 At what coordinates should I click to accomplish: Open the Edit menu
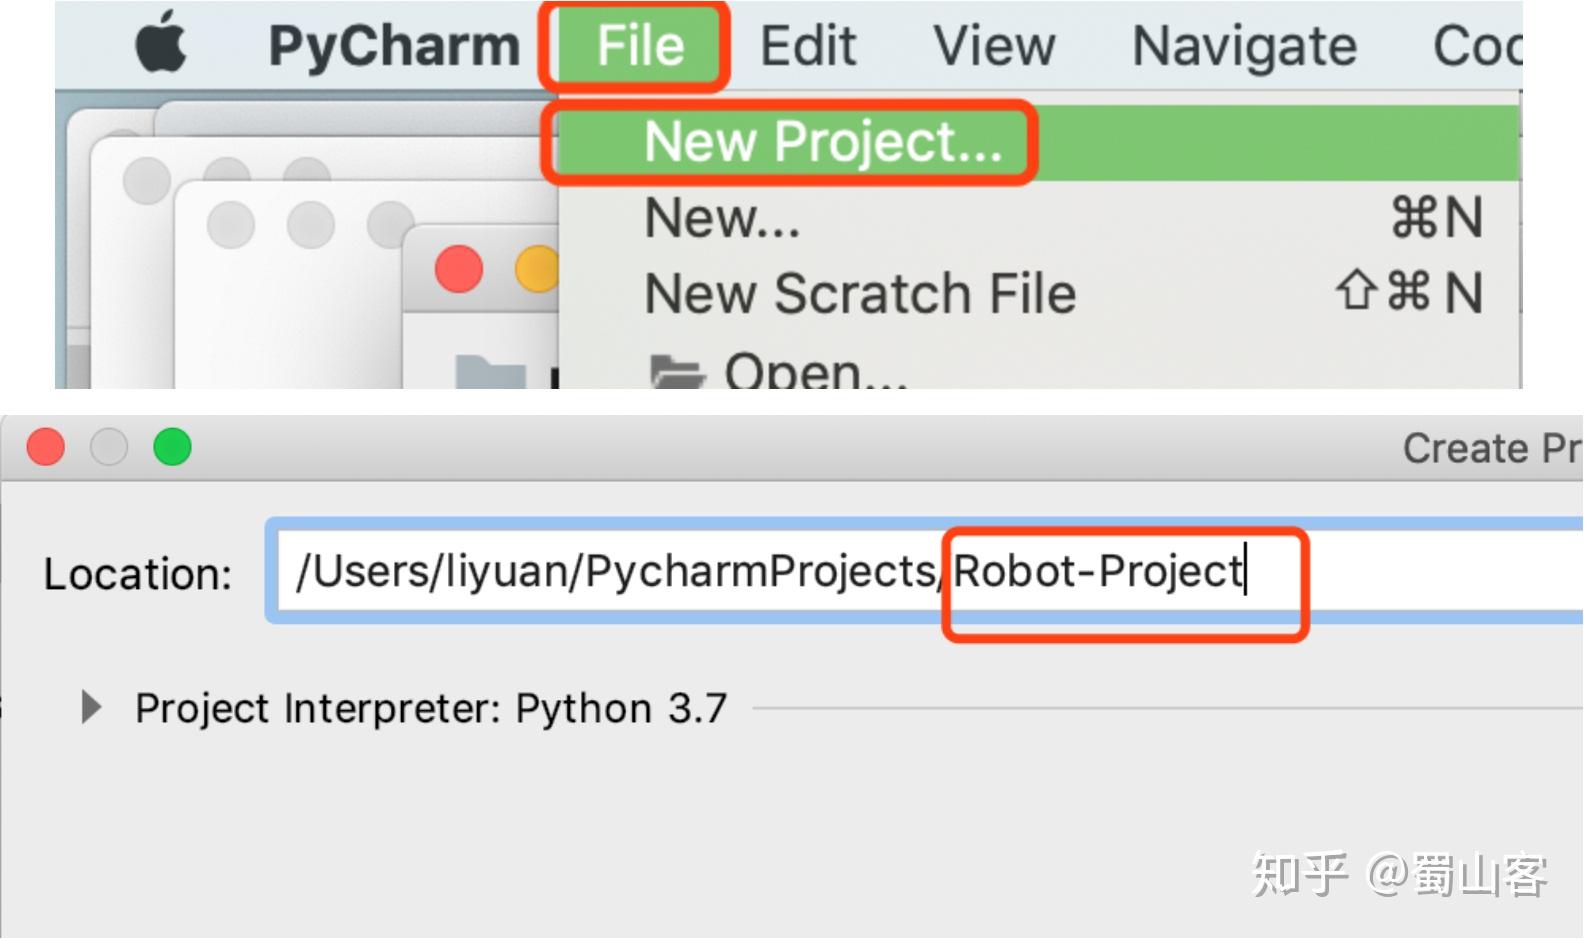[x=808, y=46]
